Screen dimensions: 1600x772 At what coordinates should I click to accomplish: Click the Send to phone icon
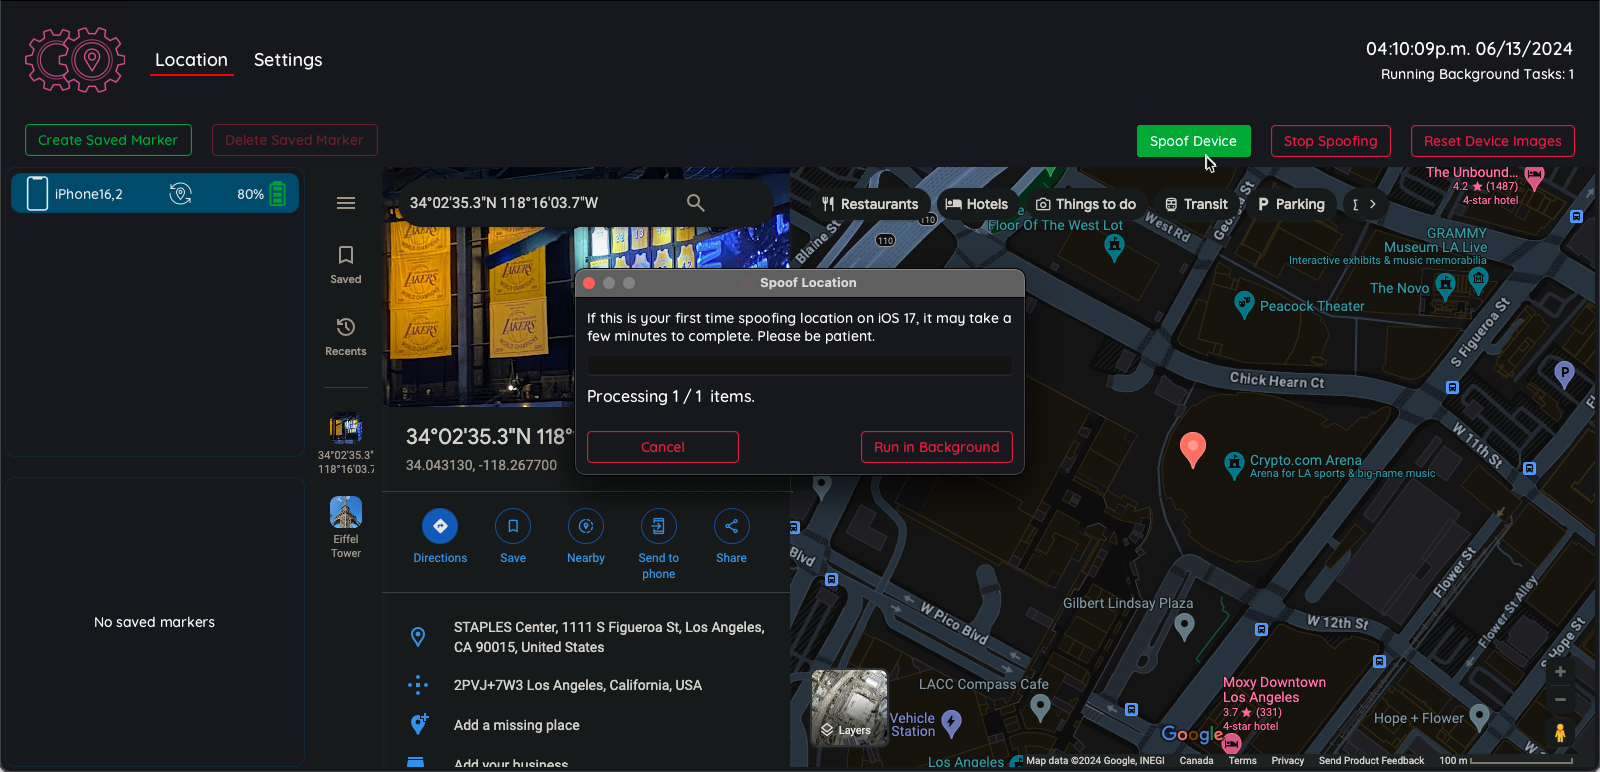658,526
